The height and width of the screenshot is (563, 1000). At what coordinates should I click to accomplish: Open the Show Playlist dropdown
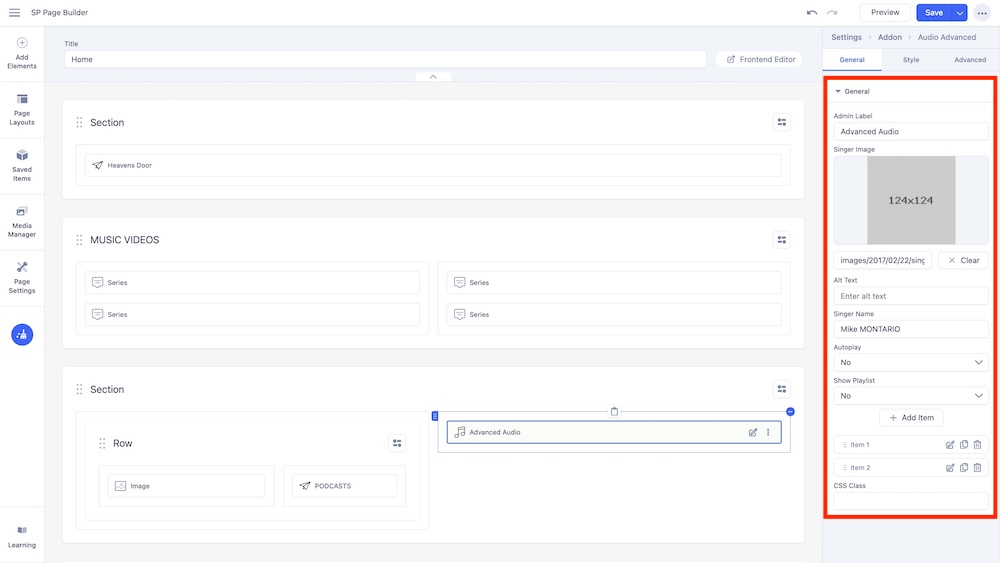click(x=910, y=396)
